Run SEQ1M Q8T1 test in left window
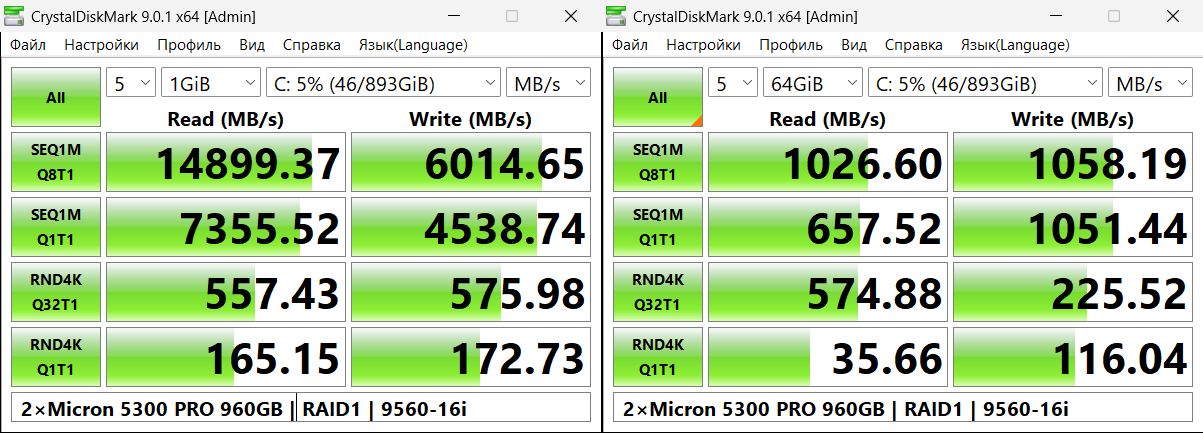1203x433 pixels. point(56,162)
